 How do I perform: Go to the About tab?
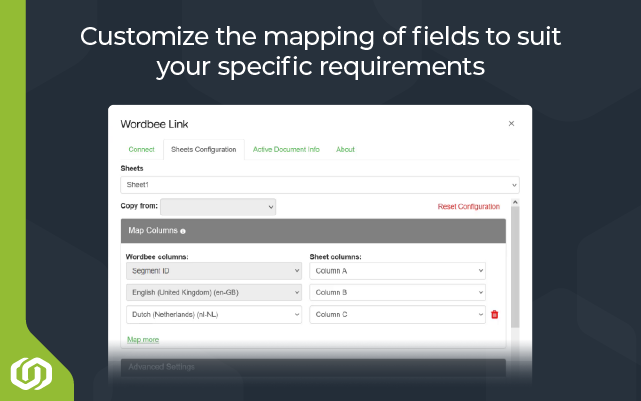click(x=345, y=149)
